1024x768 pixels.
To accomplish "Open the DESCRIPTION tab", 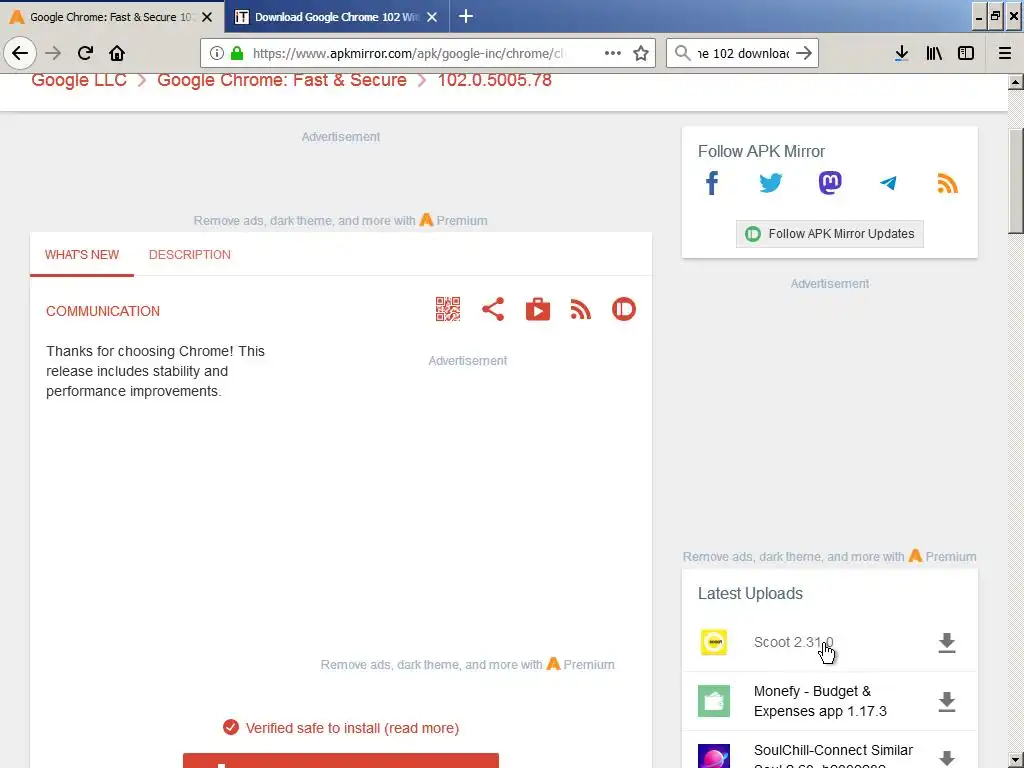I will click(x=189, y=255).
